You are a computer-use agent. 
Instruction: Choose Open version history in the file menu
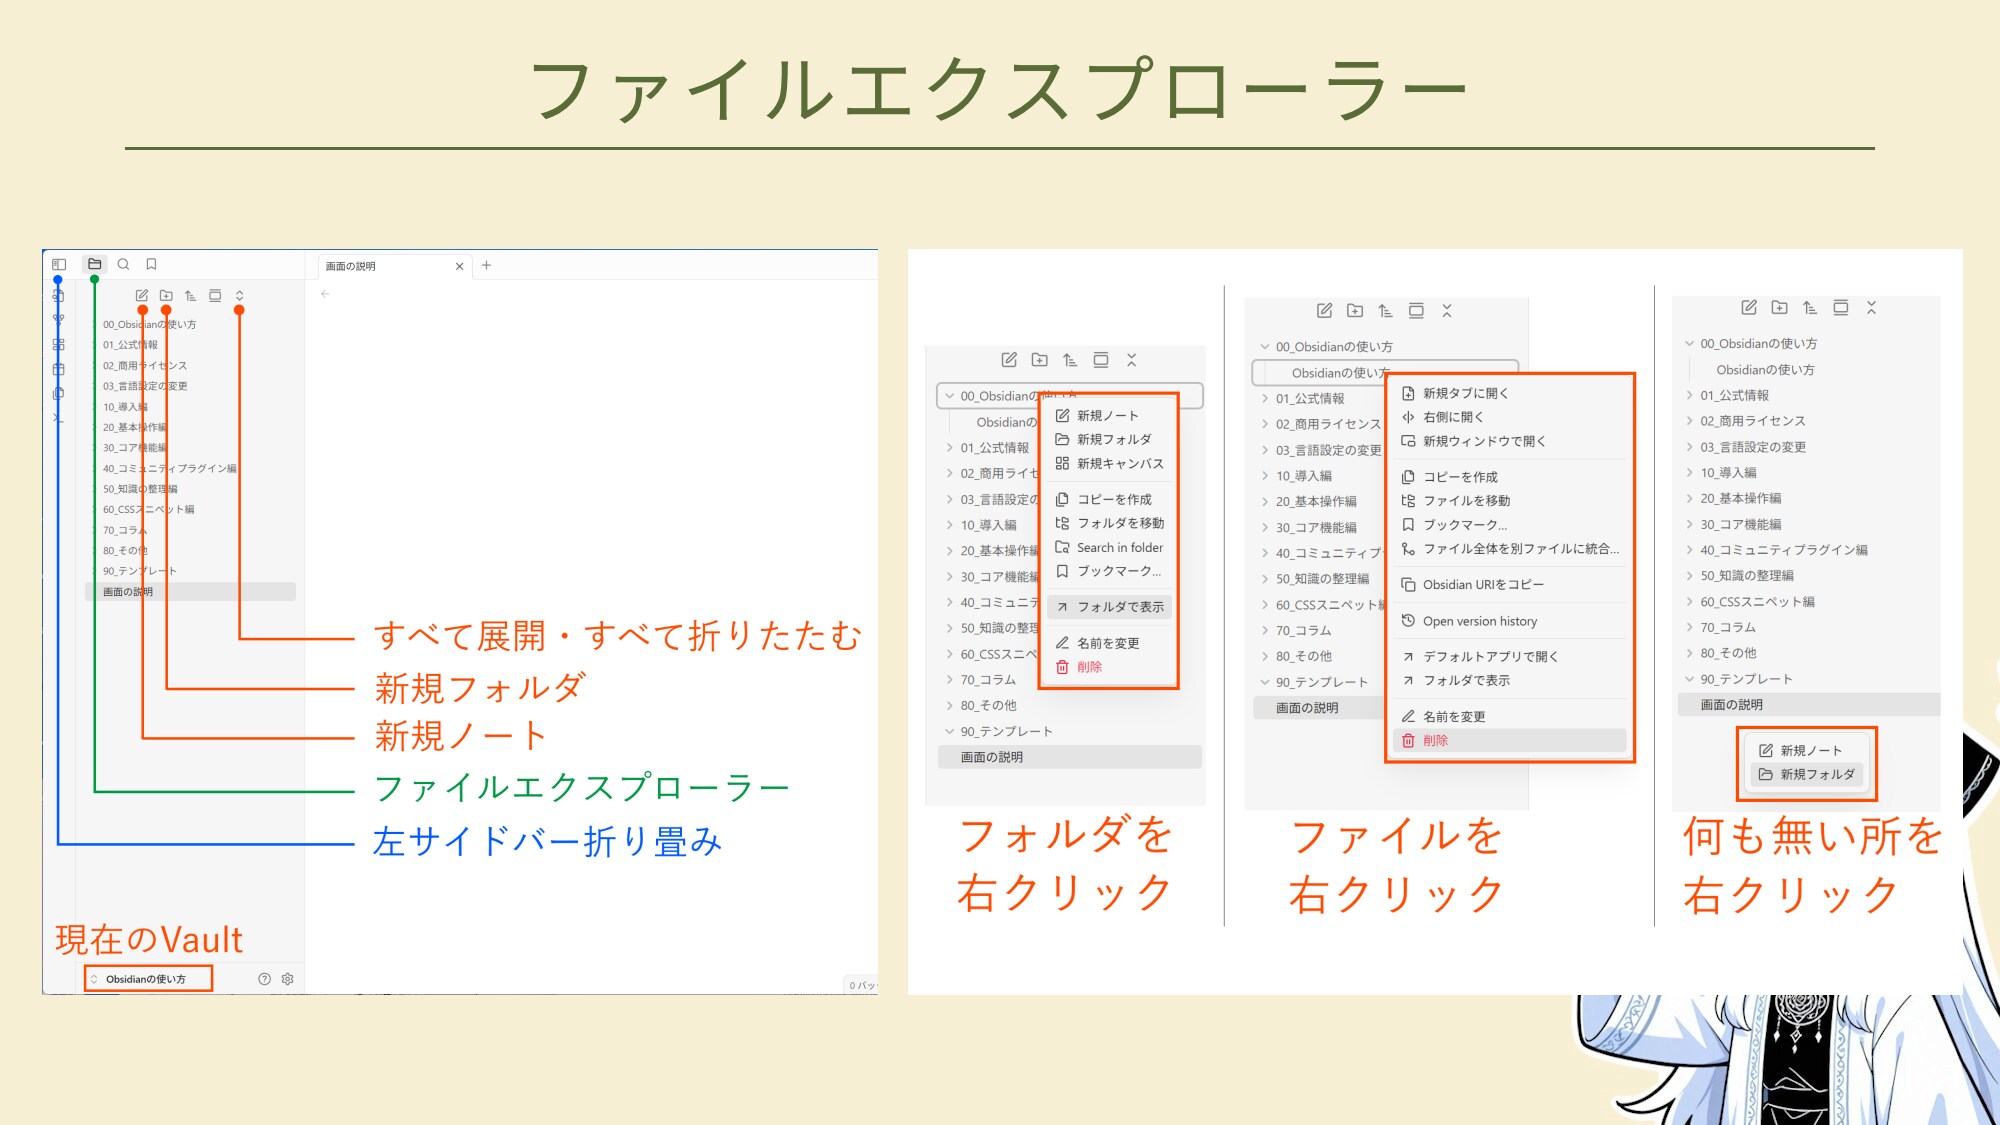(x=1479, y=621)
